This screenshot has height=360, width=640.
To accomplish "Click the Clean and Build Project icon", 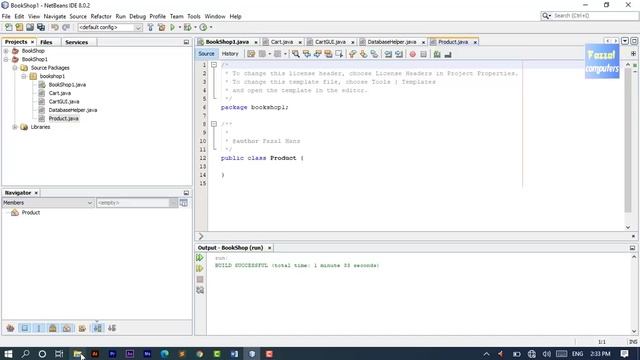I will (x=162, y=27).
